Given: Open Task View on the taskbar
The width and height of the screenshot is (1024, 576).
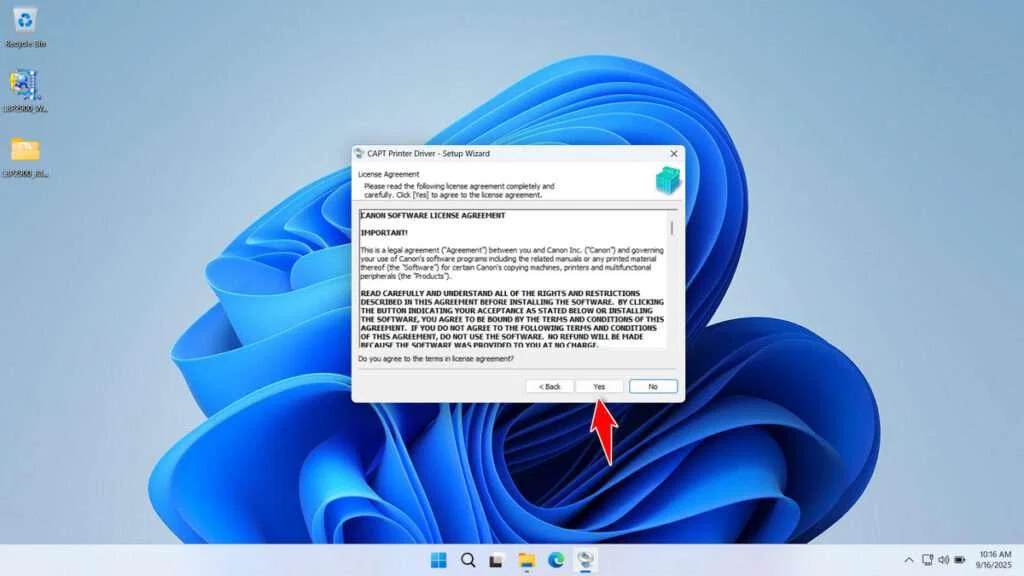Looking at the screenshot, I should point(495,560).
